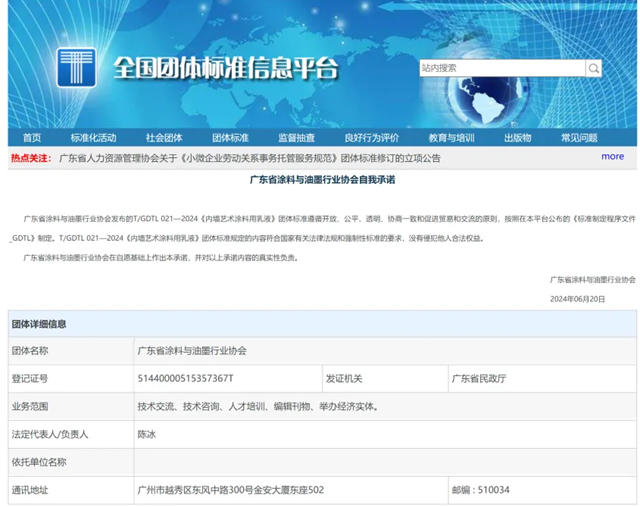The width and height of the screenshot is (640, 507).
Task: Go to 社会团体 in navigation
Action: 164,138
